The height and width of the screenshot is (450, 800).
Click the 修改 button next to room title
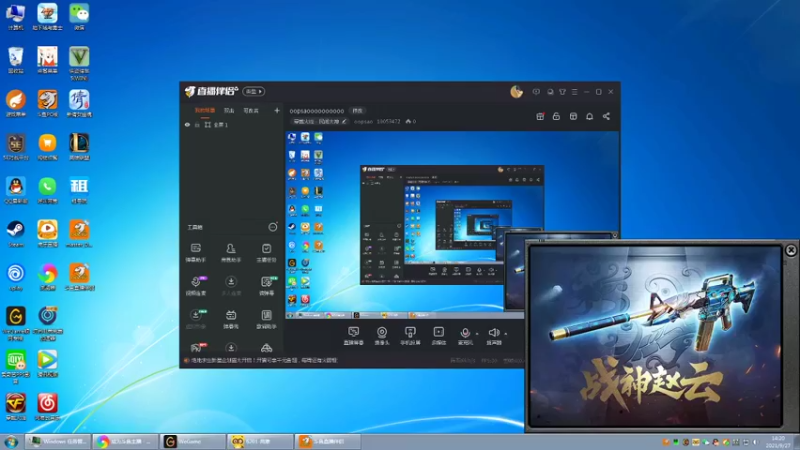pyautogui.click(x=357, y=111)
